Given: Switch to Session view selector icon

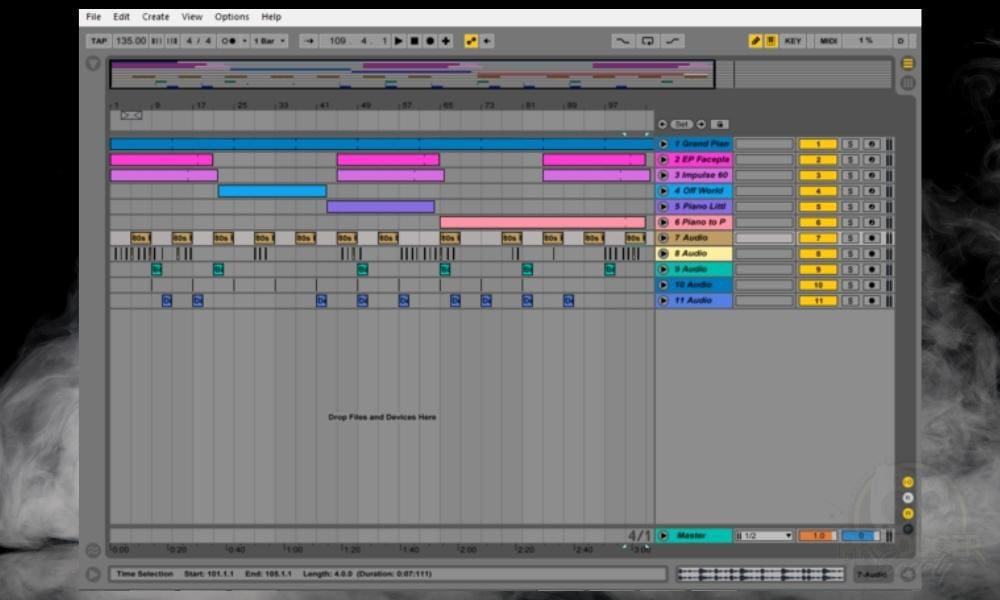Looking at the screenshot, I should coord(908,83).
